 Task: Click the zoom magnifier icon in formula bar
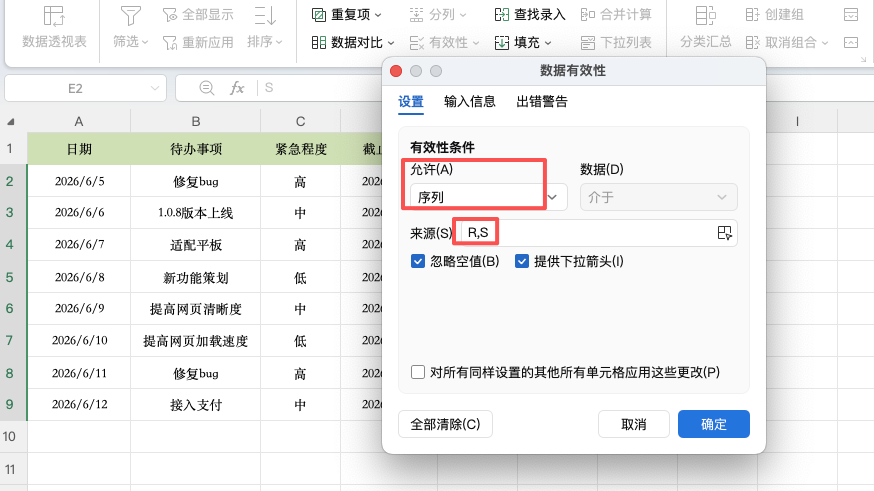(207, 88)
